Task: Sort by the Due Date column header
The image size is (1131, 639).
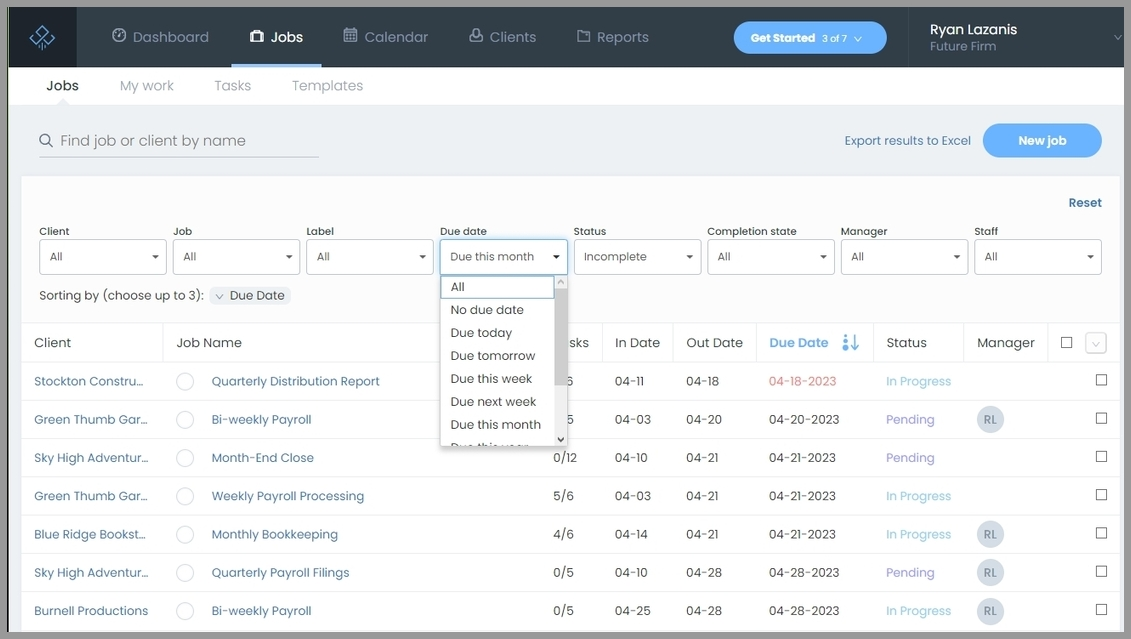Action: tap(798, 343)
